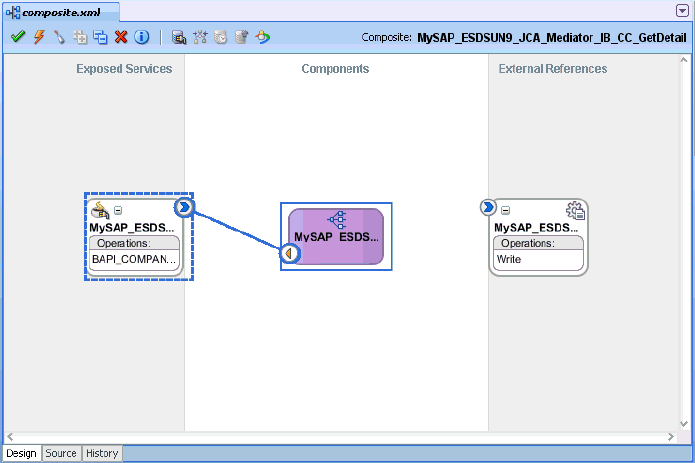Collapse the exposed service MySAP_ESDS box
This screenshot has height=463, width=695.
tap(118, 210)
